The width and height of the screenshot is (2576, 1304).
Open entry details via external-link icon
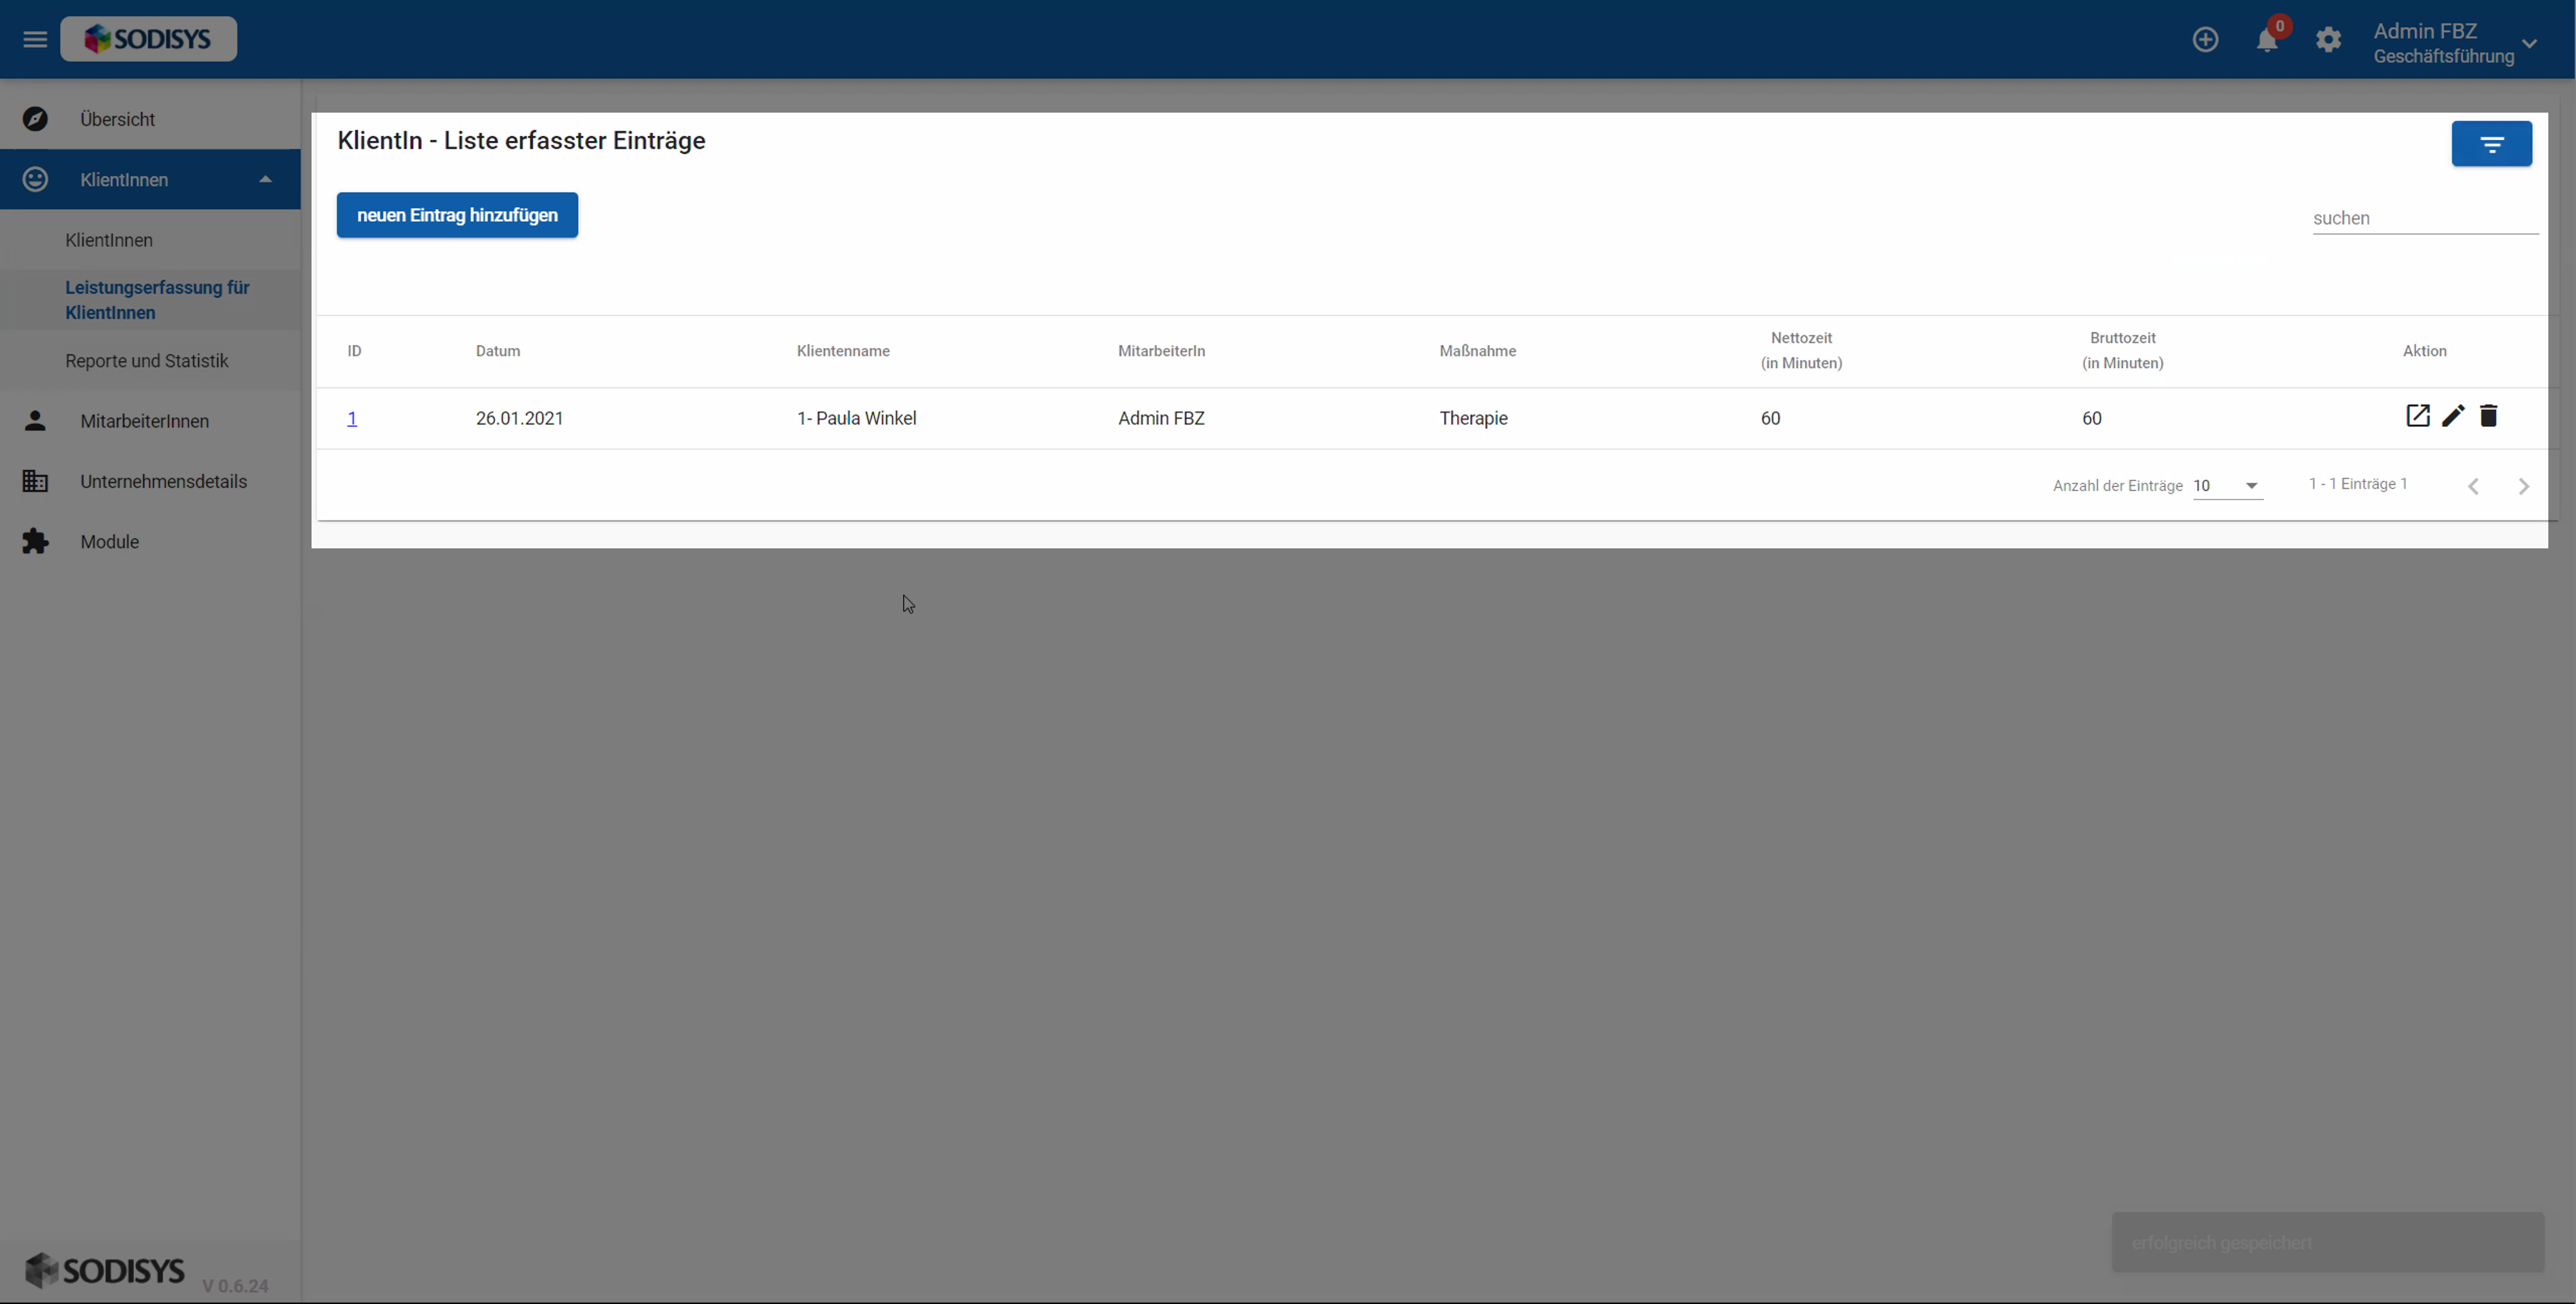pos(2417,416)
